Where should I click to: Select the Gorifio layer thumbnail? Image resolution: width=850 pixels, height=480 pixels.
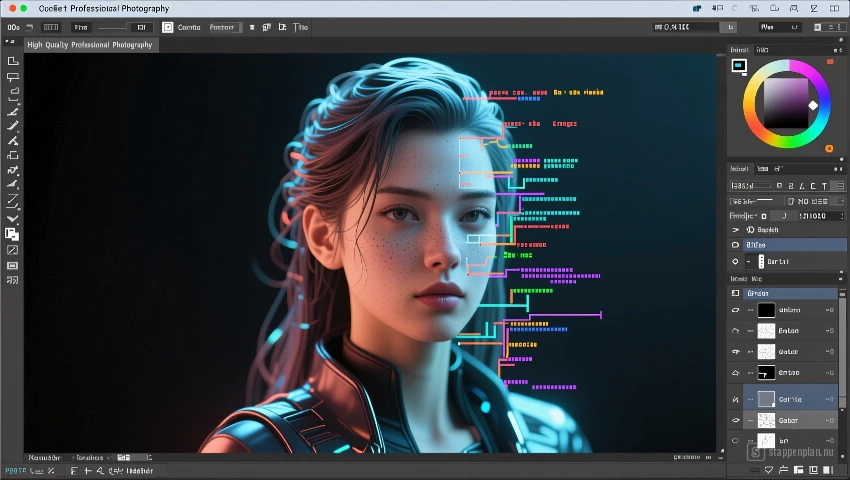coord(766,399)
